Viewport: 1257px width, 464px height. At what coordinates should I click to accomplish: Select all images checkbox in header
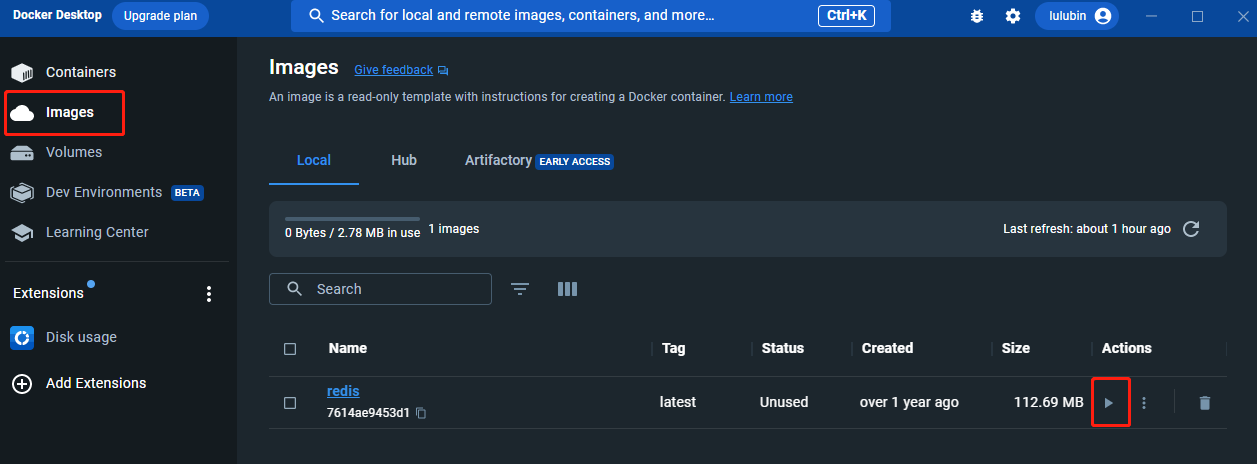pos(290,349)
